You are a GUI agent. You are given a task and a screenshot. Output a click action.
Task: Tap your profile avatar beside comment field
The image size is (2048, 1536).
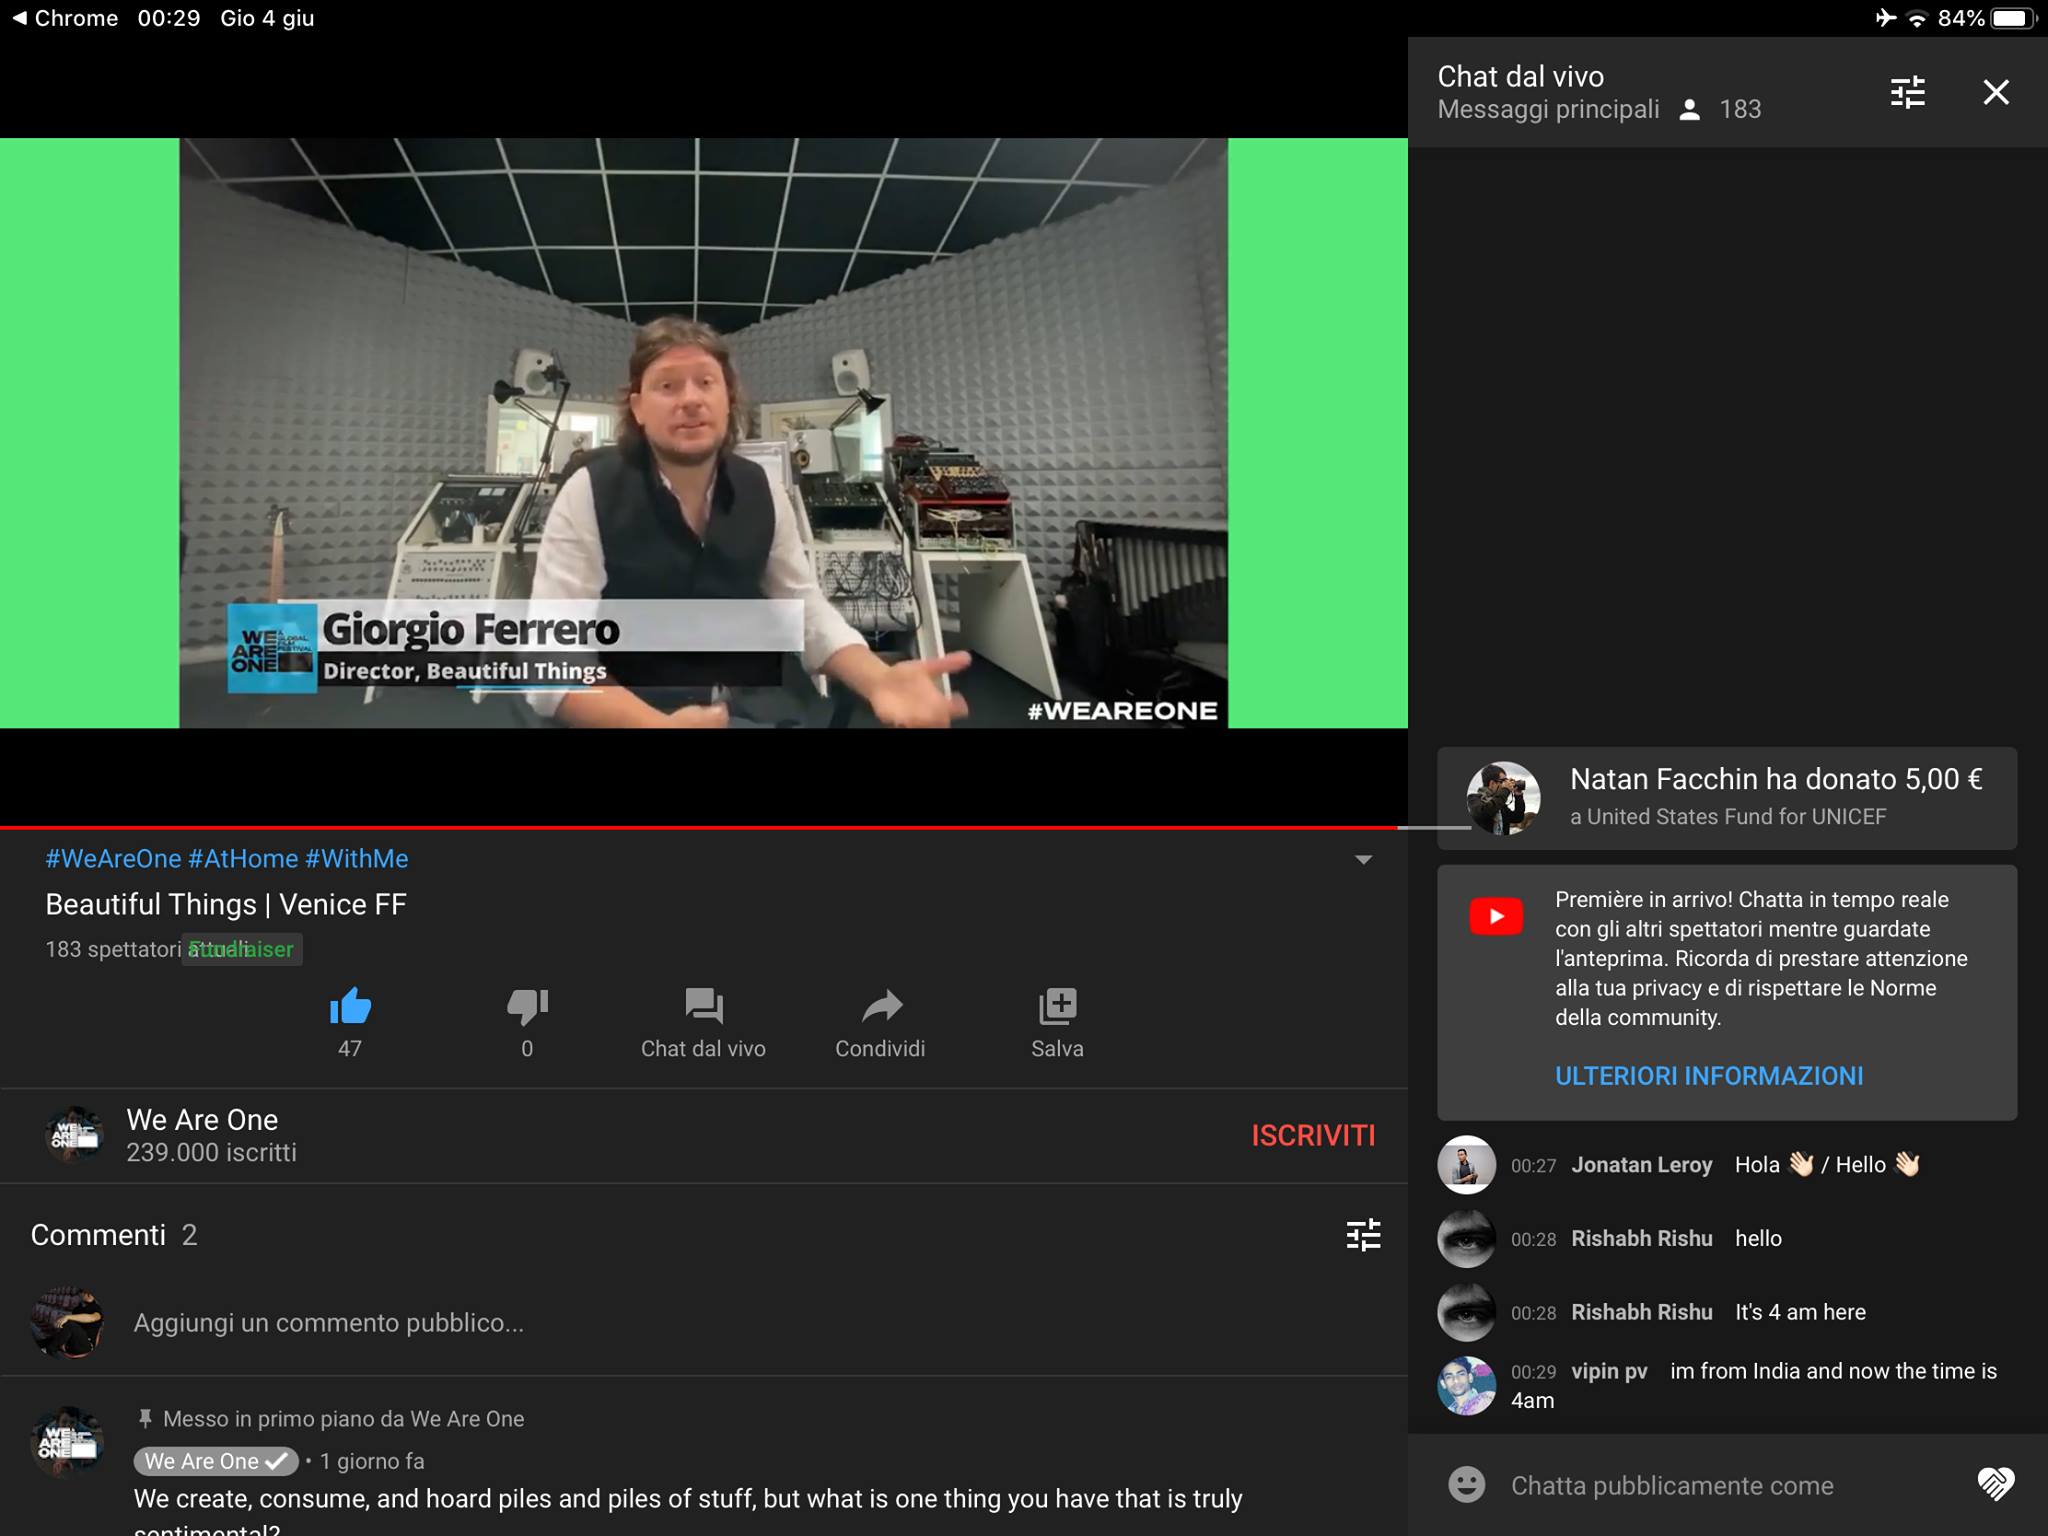click(68, 1323)
